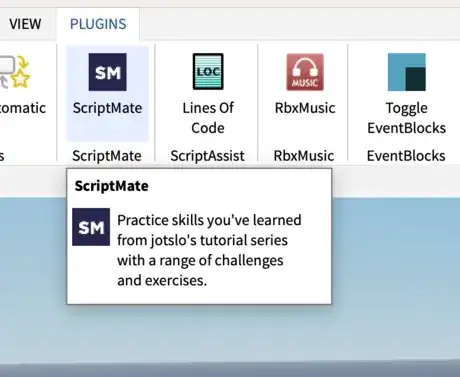460x377 pixels.
Task: Open the RbxMusic plugin
Action: (x=305, y=83)
